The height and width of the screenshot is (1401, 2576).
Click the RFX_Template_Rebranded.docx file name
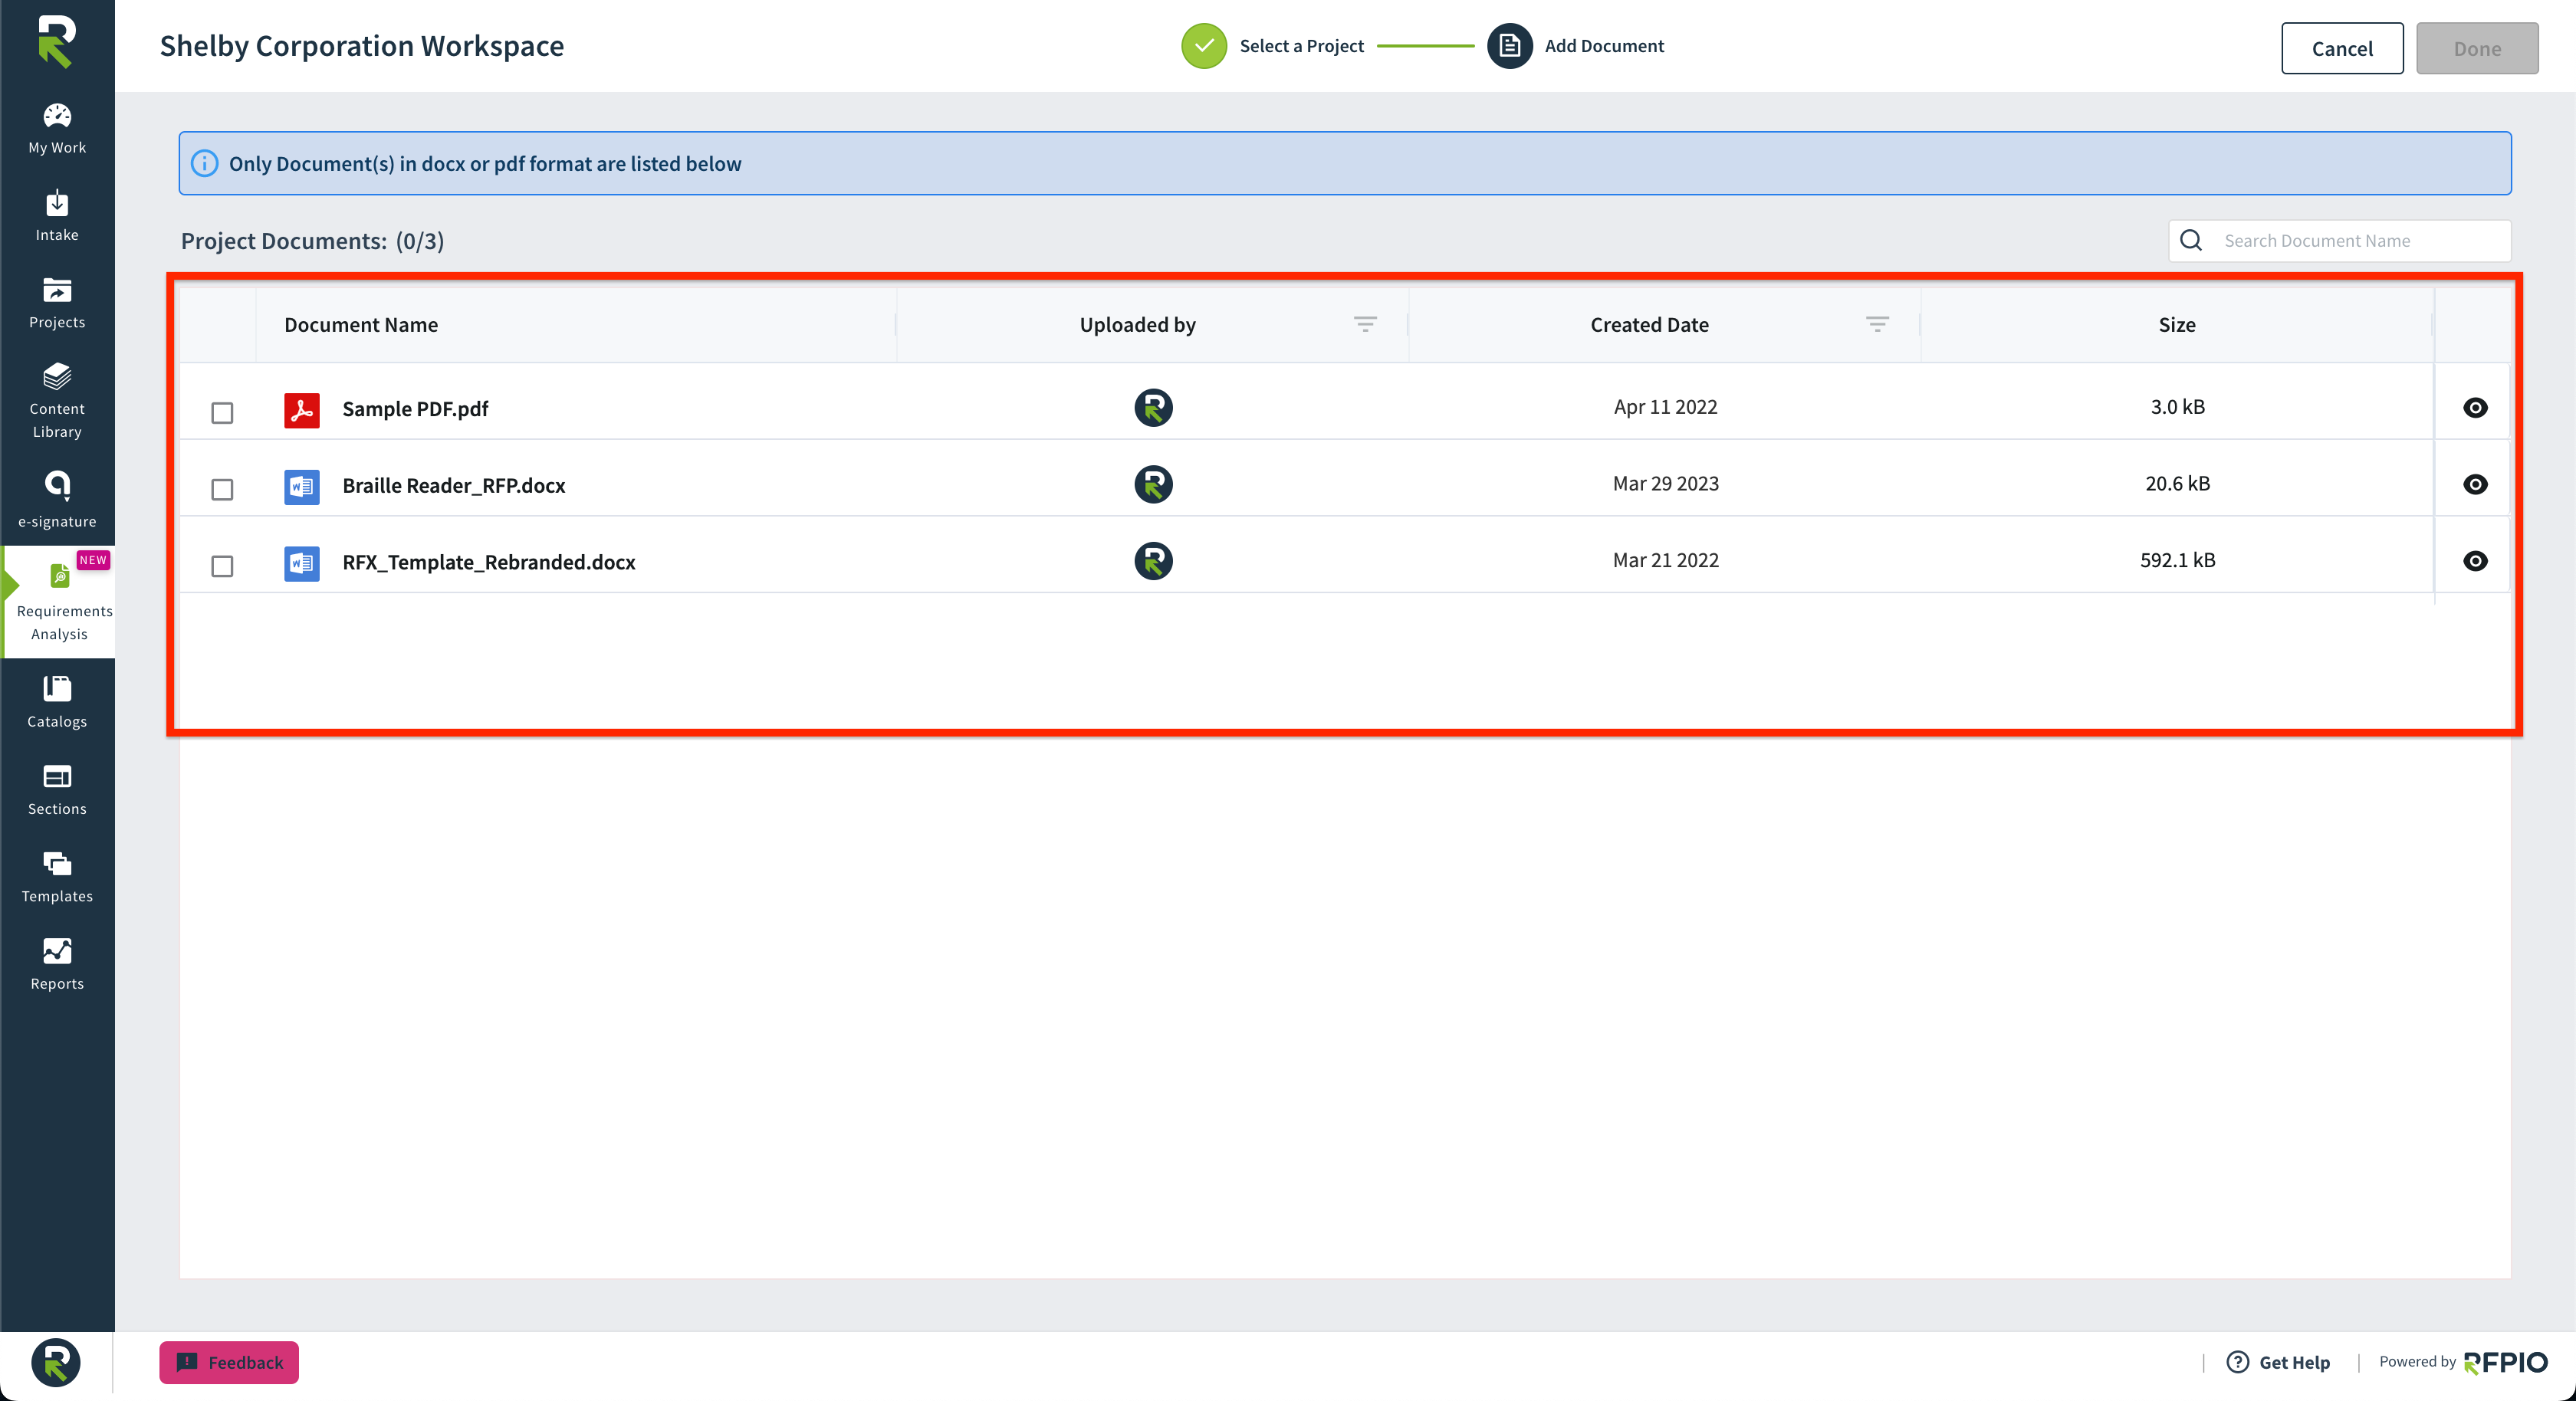pyautogui.click(x=488, y=562)
